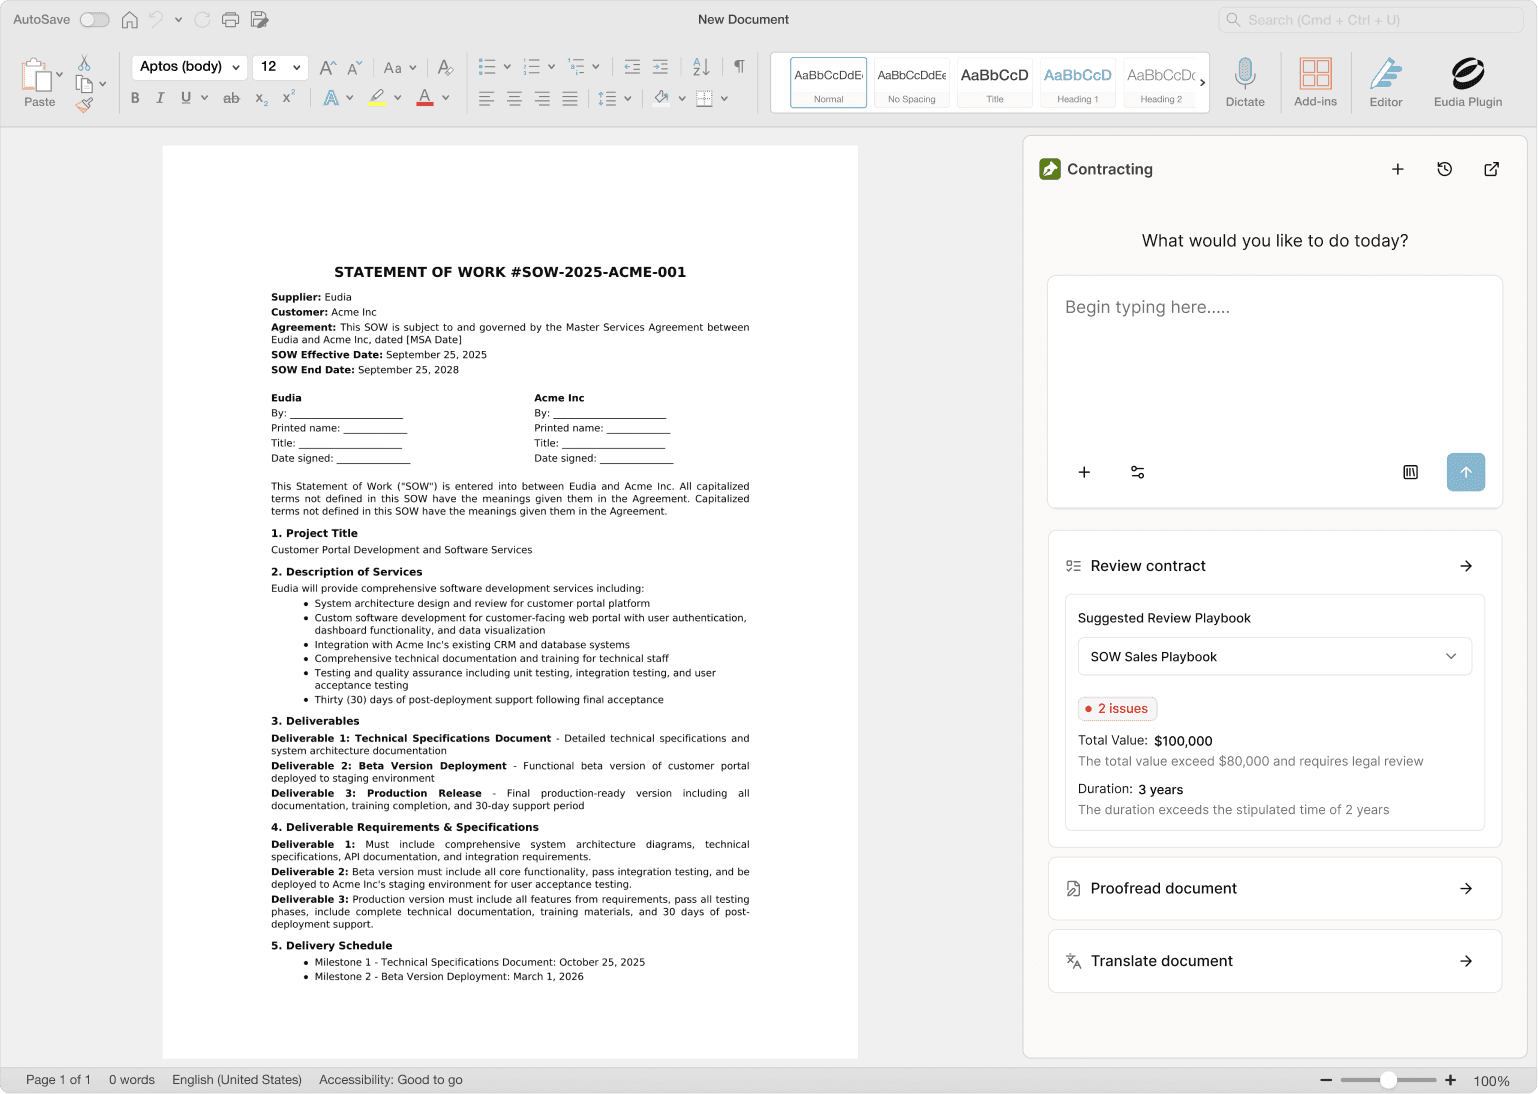Toggle Show paragraph marks pilcrow

point(739,67)
